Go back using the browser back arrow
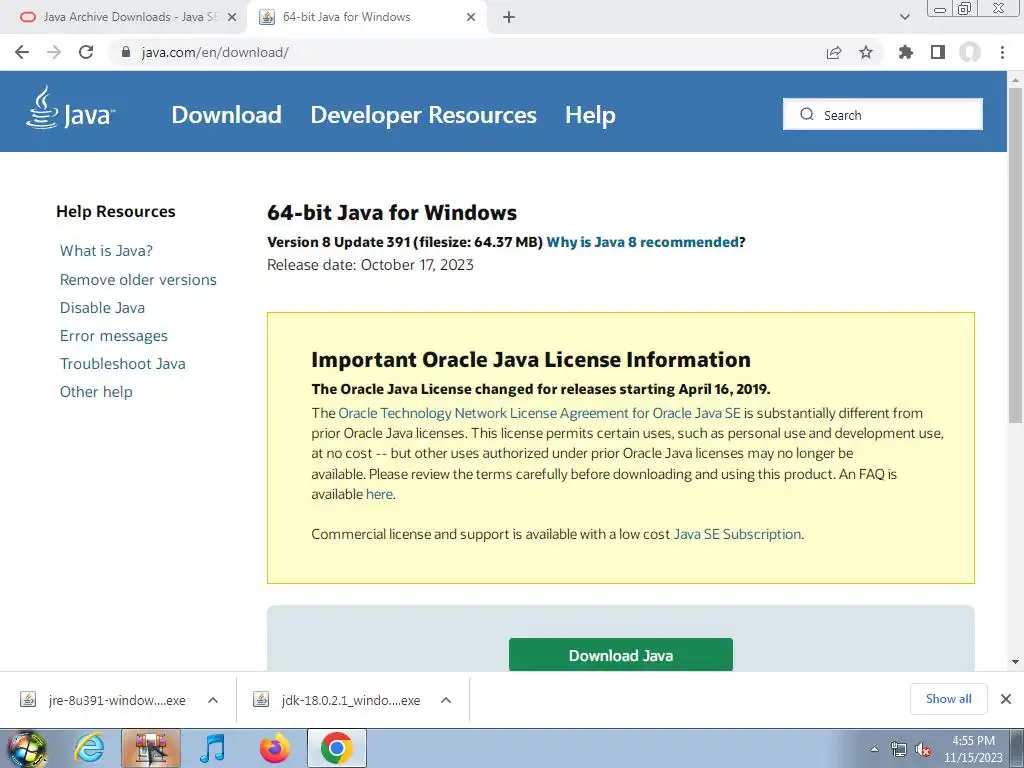 click(x=22, y=52)
